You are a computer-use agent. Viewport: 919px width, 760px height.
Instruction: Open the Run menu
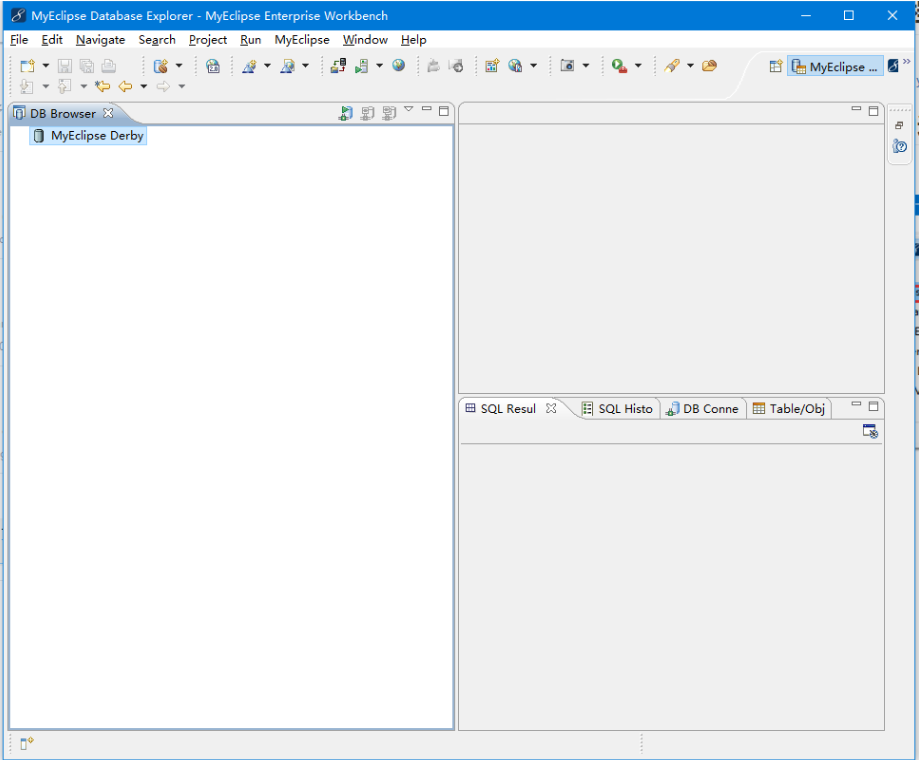[x=250, y=40]
